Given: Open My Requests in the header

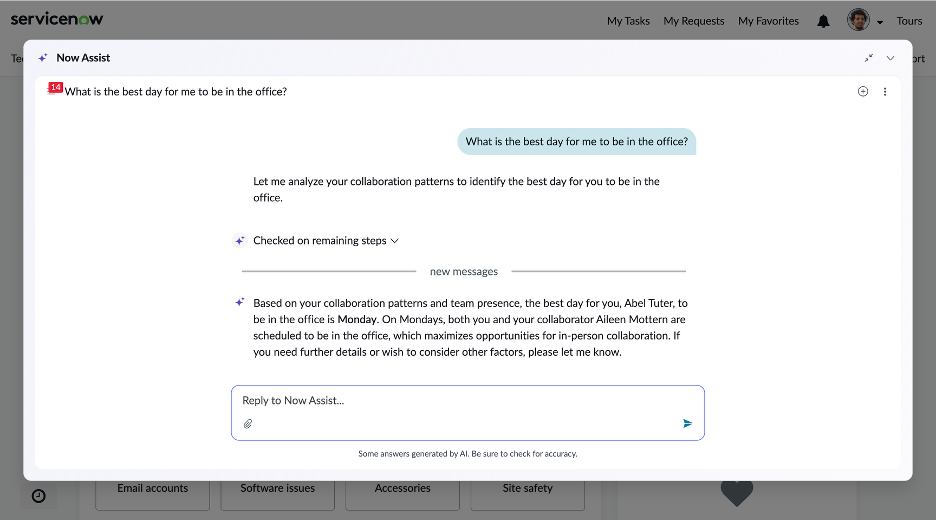Looking at the screenshot, I should tap(694, 21).
